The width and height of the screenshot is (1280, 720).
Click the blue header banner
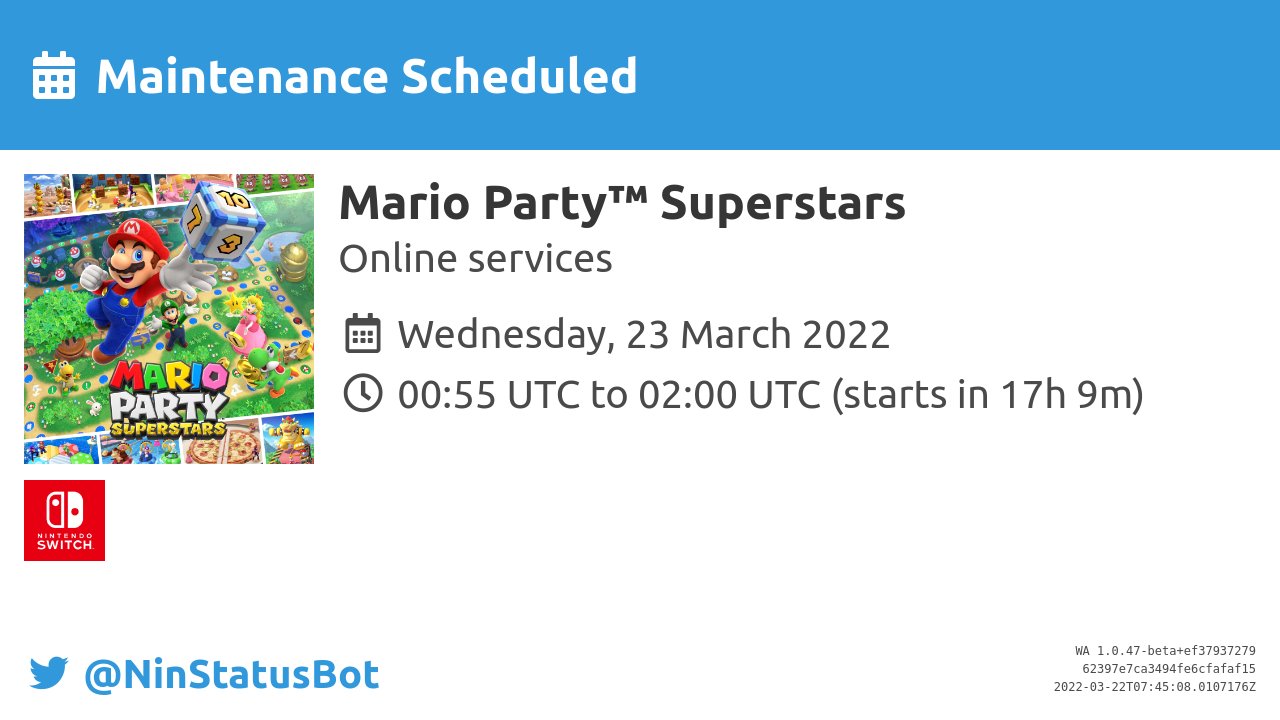pos(640,75)
